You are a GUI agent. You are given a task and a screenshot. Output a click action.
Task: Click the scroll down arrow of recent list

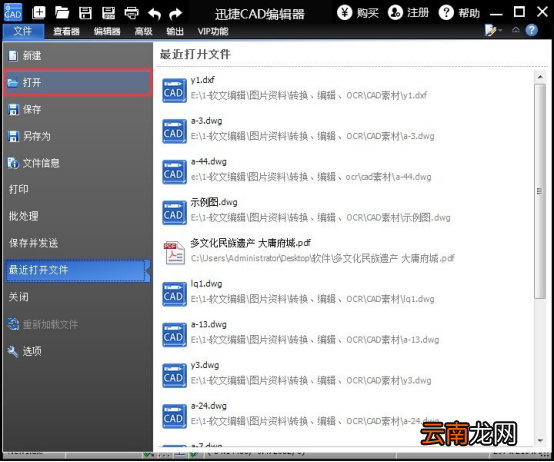pos(540,440)
